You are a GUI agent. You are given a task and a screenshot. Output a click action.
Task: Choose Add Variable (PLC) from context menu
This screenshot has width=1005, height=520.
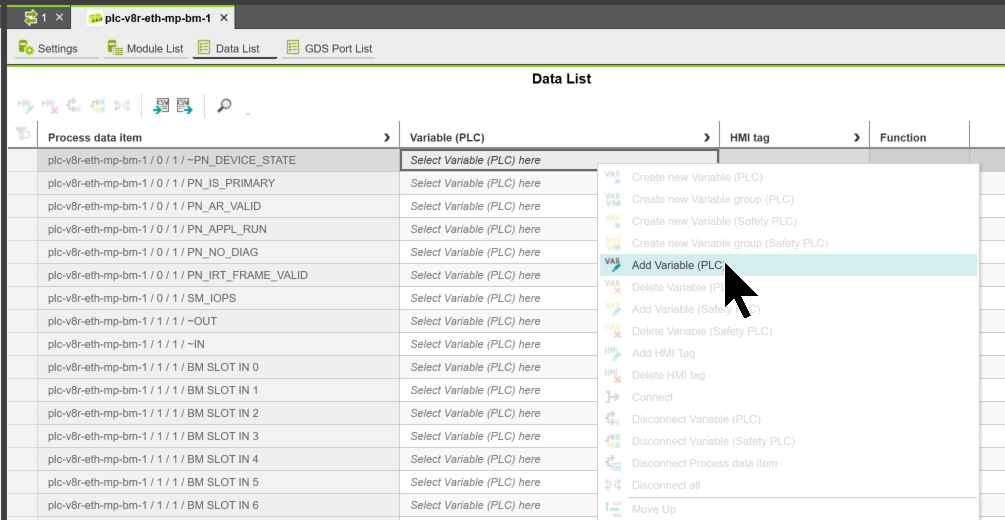pos(678,265)
